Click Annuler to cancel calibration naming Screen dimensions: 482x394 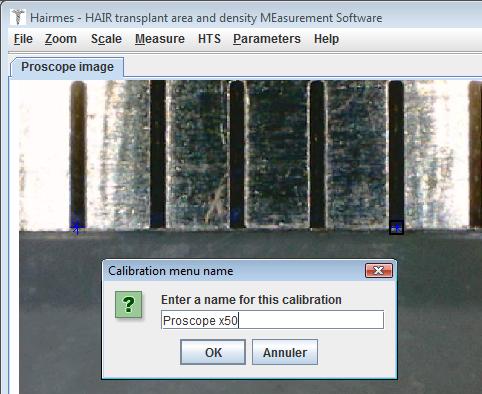[285, 352]
